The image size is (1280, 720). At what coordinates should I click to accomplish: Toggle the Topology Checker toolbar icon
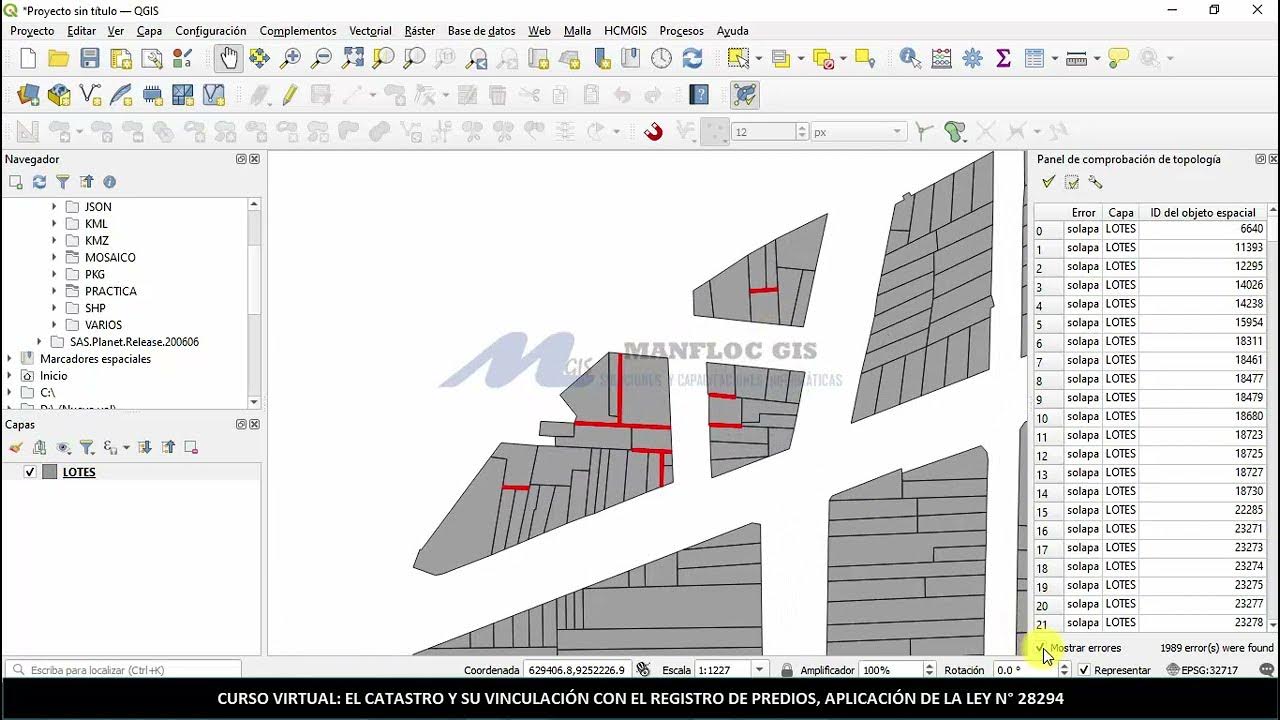[x=744, y=95]
